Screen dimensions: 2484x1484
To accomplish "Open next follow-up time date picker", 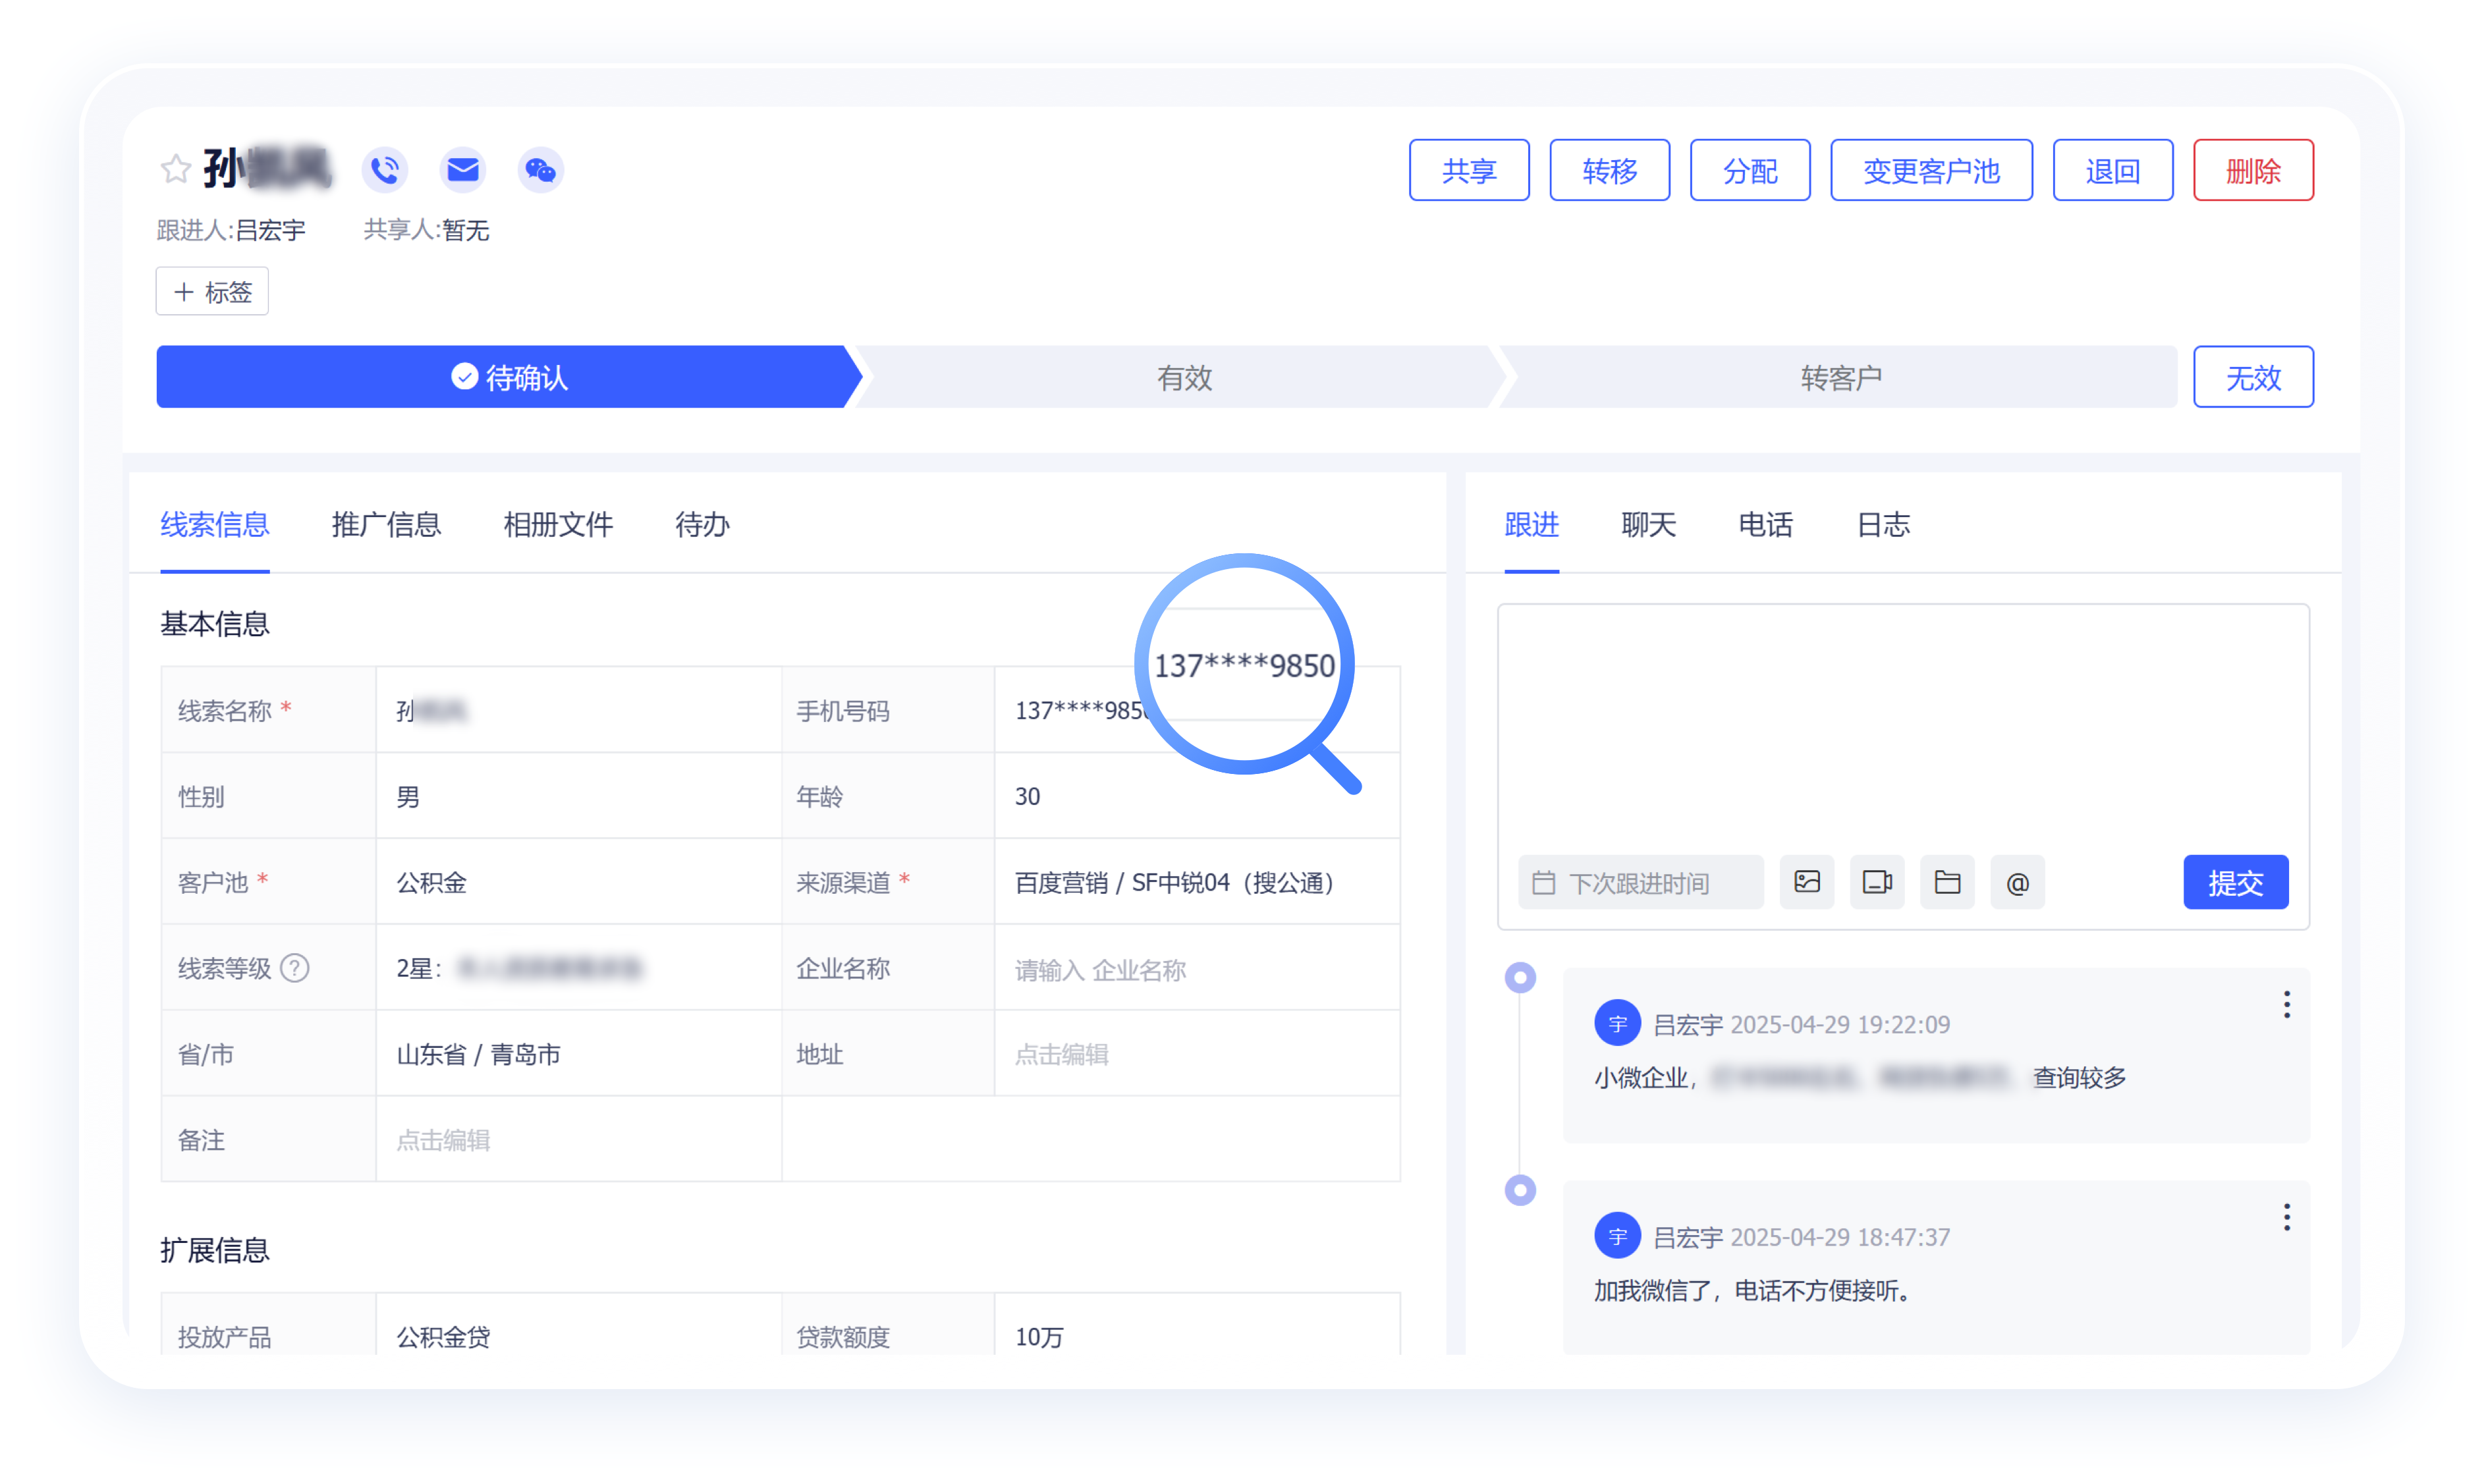I will pyautogui.click(x=1640, y=882).
